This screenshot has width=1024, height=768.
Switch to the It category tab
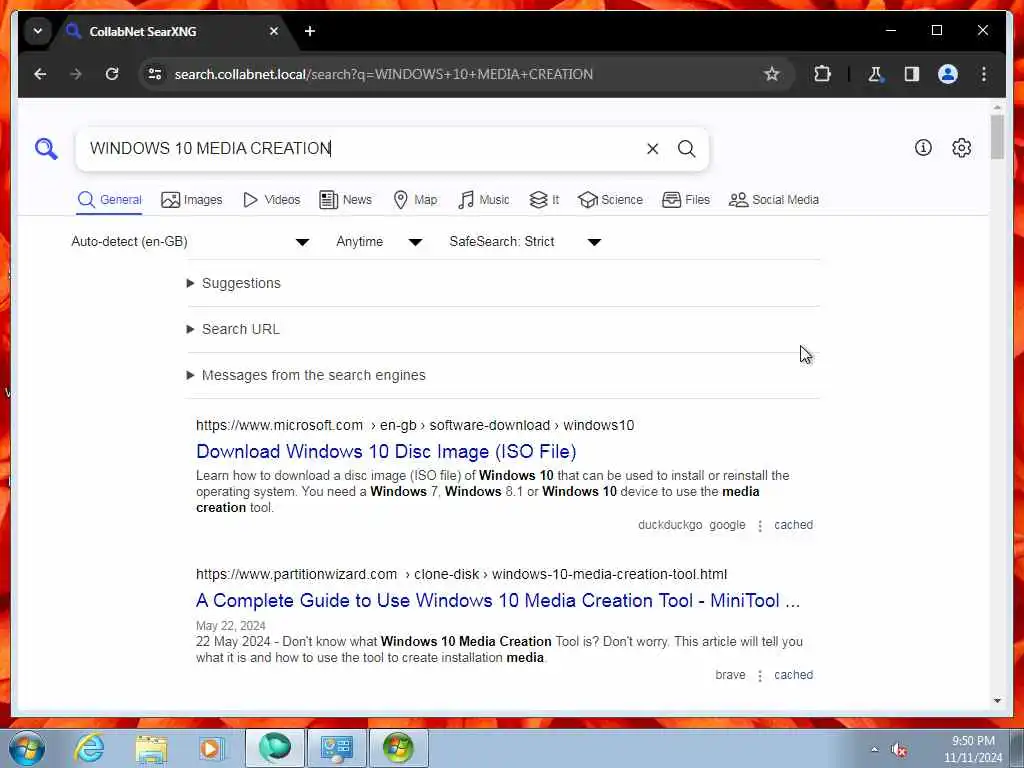click(544, 200)
